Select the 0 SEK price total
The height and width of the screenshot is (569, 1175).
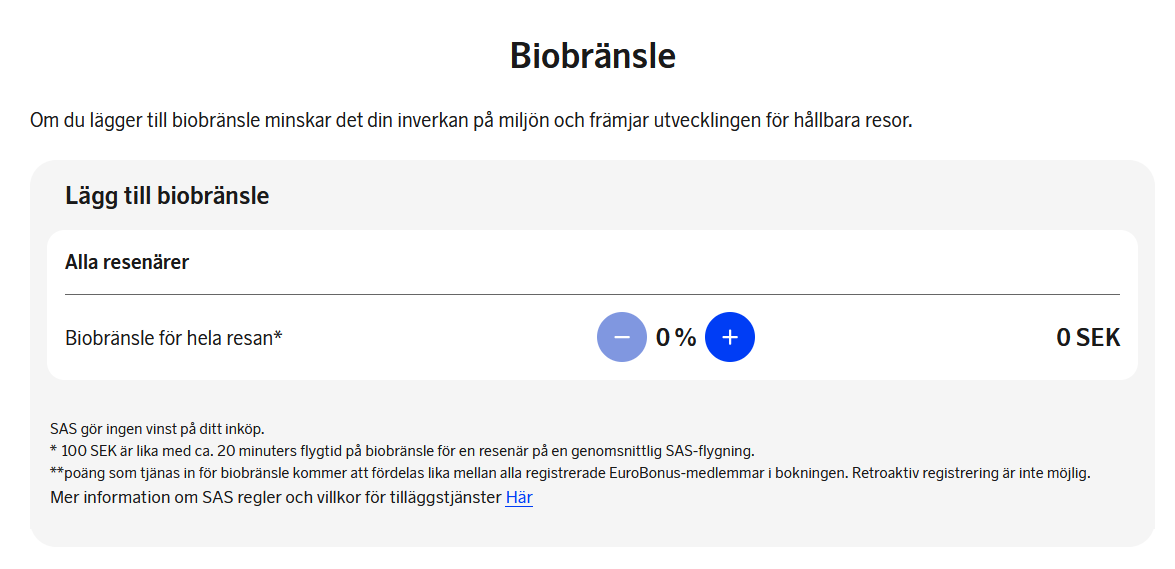click(x=1088, y=338)
